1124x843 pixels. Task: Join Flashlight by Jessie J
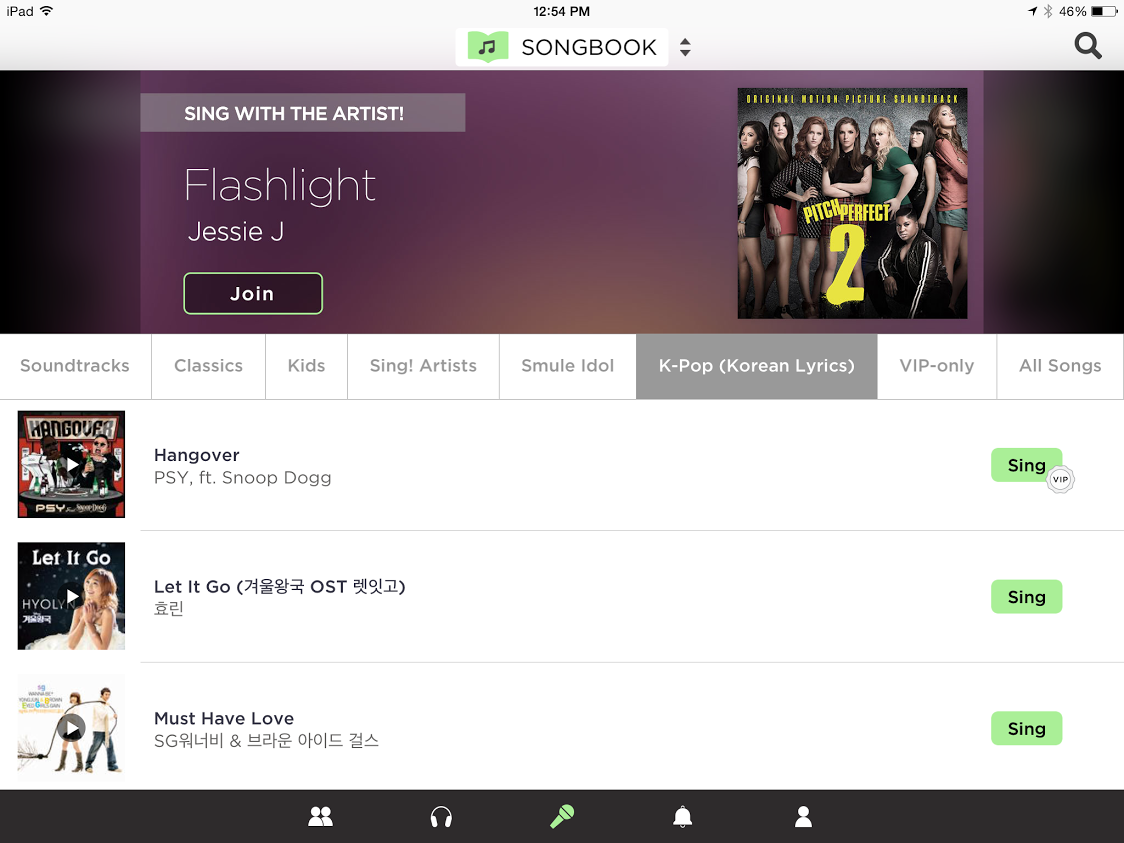[253, 293]
